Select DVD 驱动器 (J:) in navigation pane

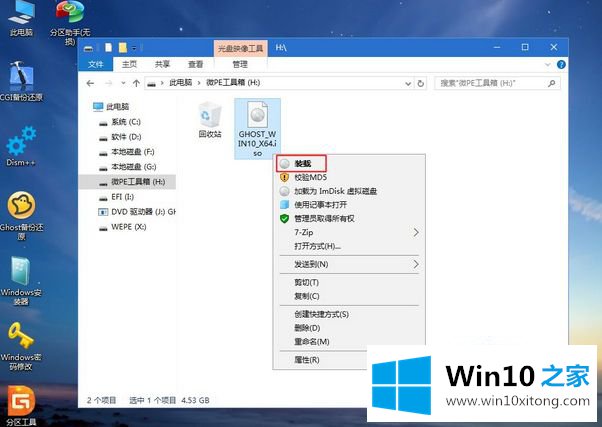(x=137, y=212)
